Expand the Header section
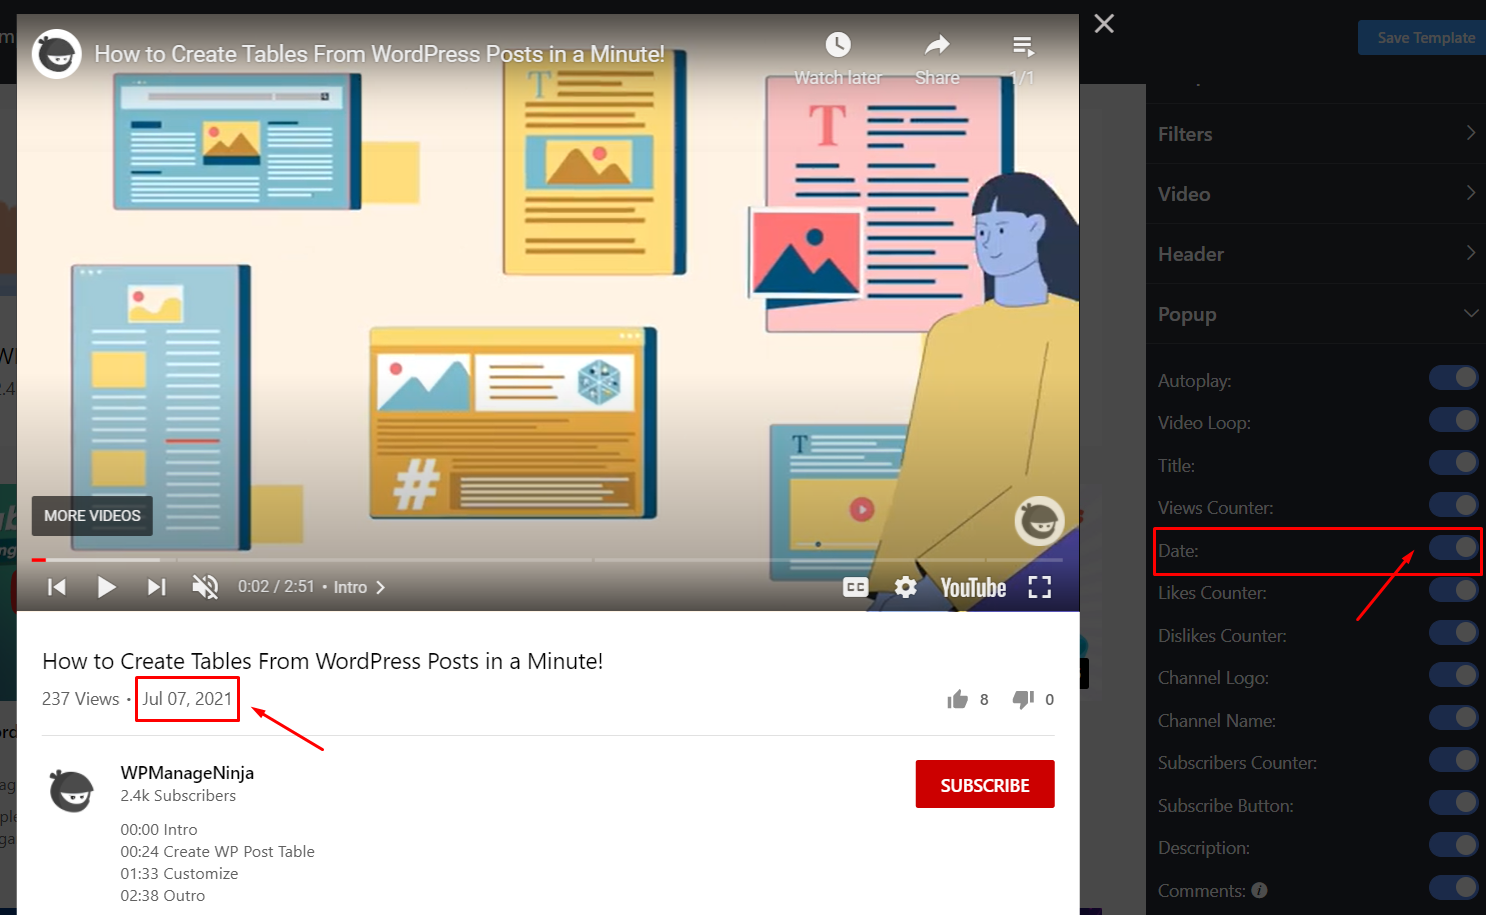Image resolution: width=1486 pixels, height=915 pixels. click(x=1316, y=254)
